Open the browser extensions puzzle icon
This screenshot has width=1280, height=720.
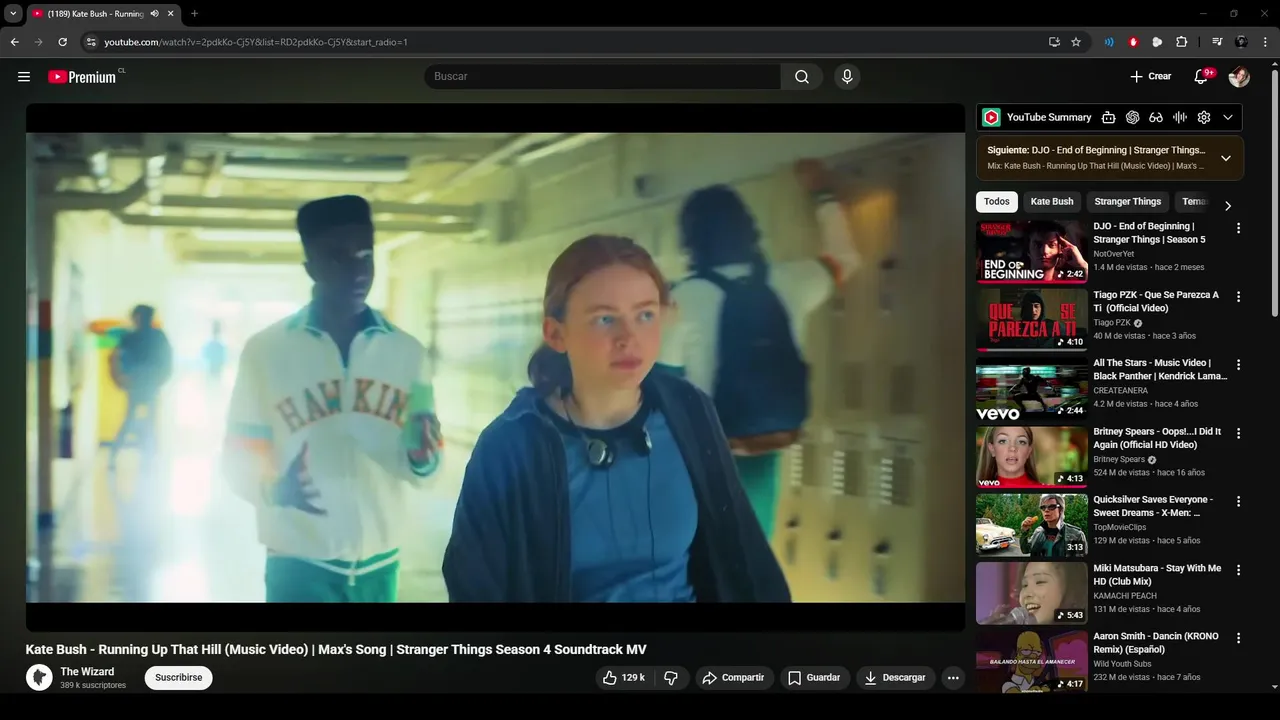pos(1181,42)
